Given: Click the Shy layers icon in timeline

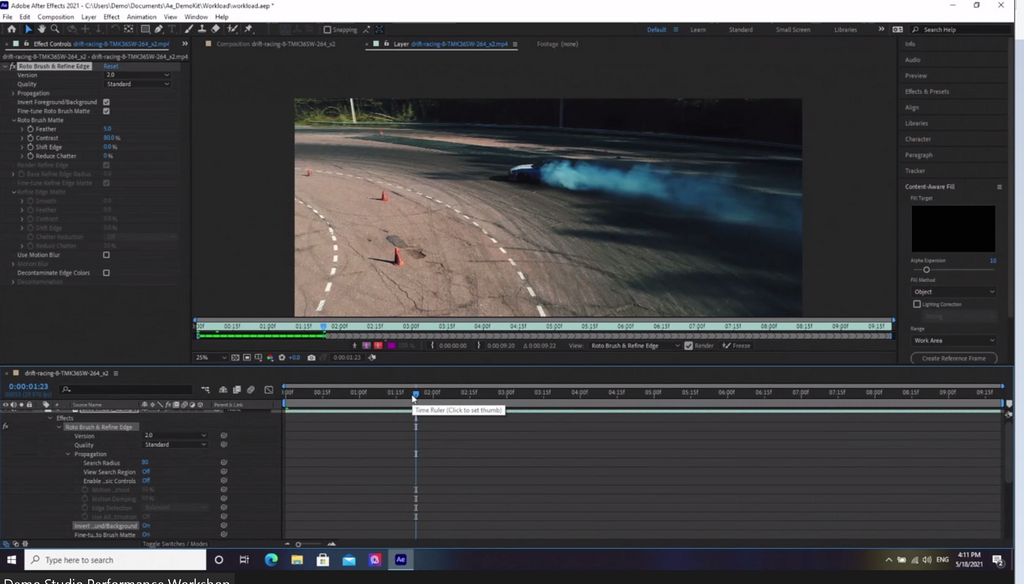Looking at the screenshot, I should [x=223, y=390].
